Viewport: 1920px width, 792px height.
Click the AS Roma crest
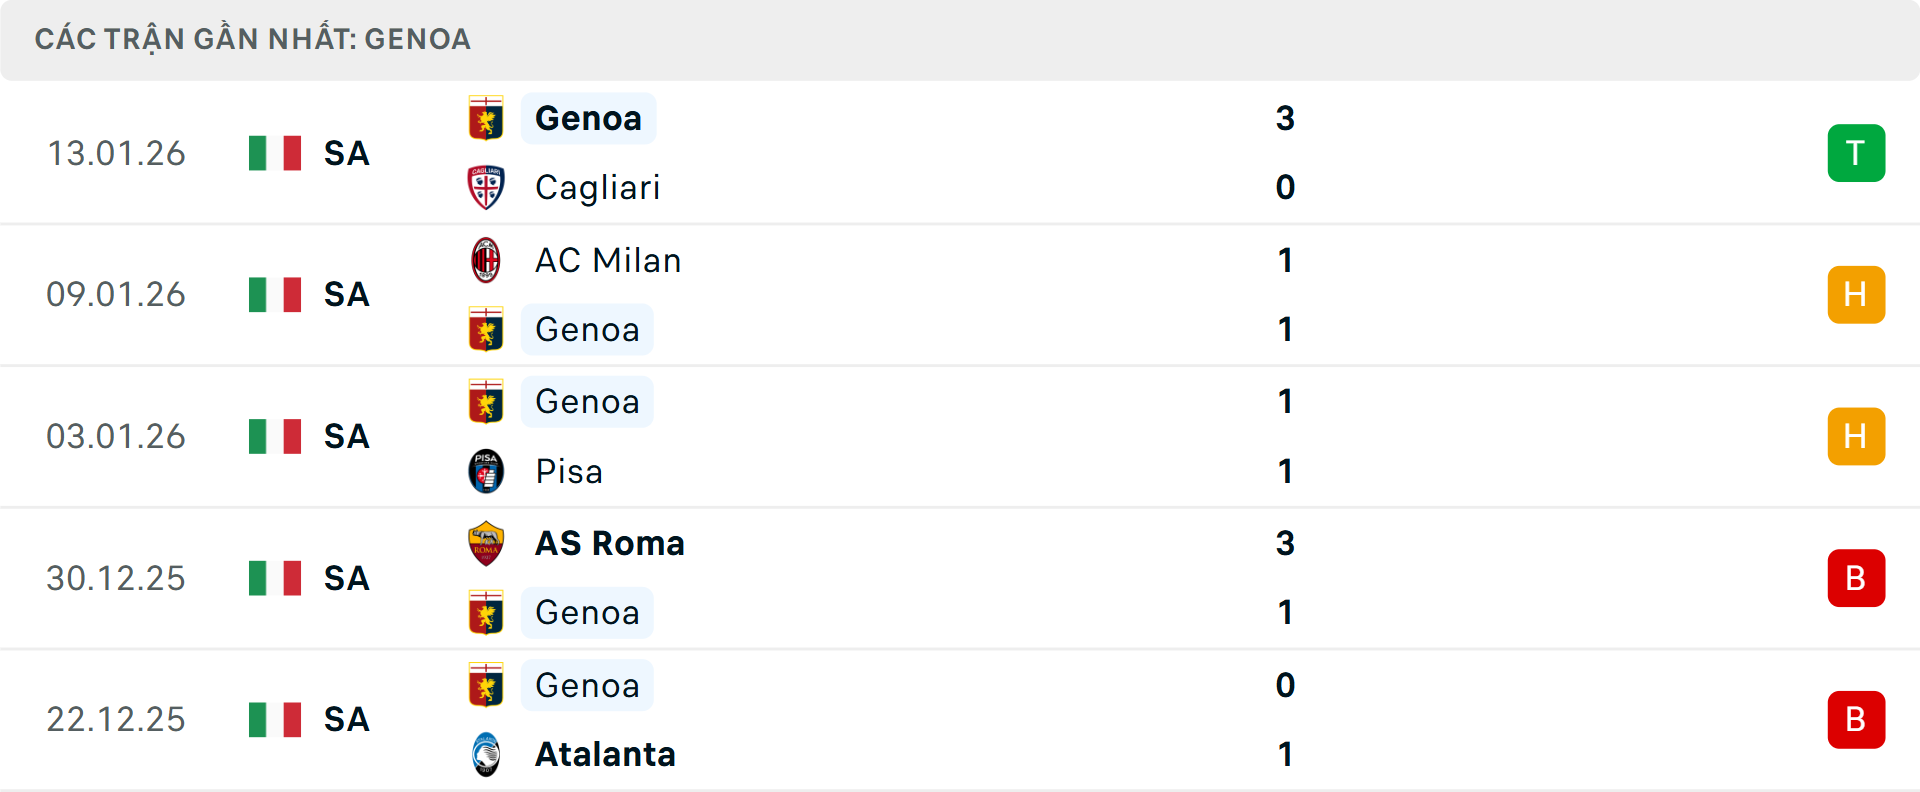coord(487,543)
